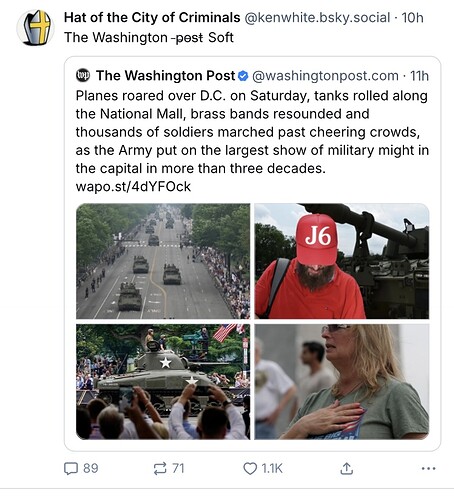Image resolution: width=454 pixels, height=500 pixels.
Task: Click the @kenwhite.bsky.social handle
Action: click(x=317, y=17)
